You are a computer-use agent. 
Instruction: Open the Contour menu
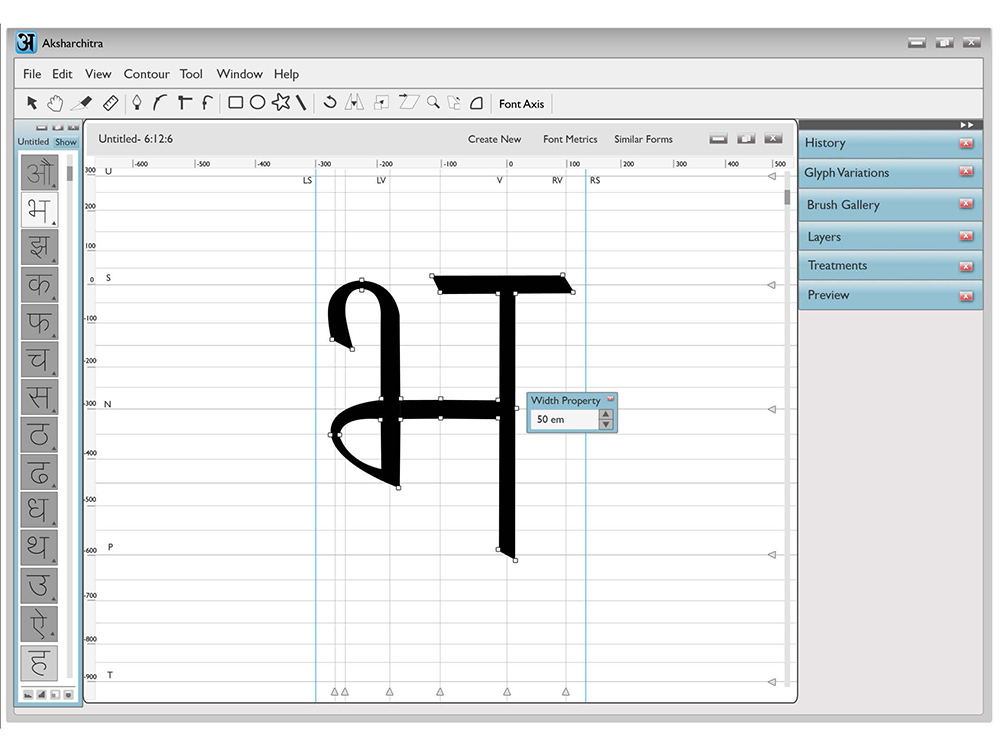pyautogui.click(x=147, y=74)
